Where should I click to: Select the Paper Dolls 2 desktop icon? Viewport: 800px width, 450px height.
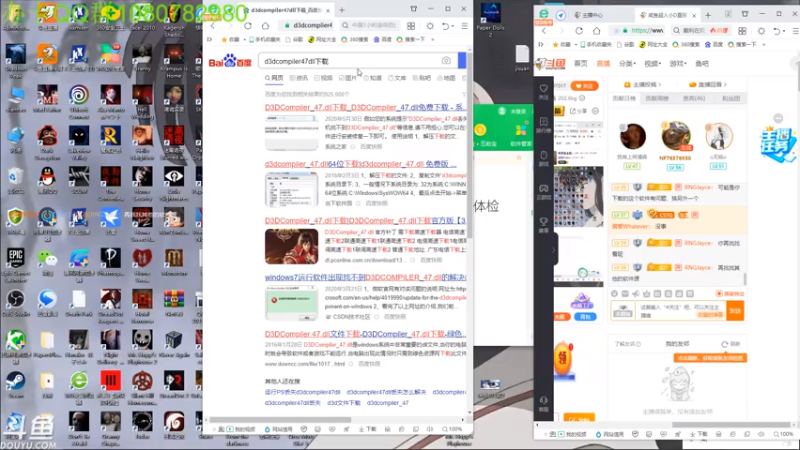click(x=490, y=19)
